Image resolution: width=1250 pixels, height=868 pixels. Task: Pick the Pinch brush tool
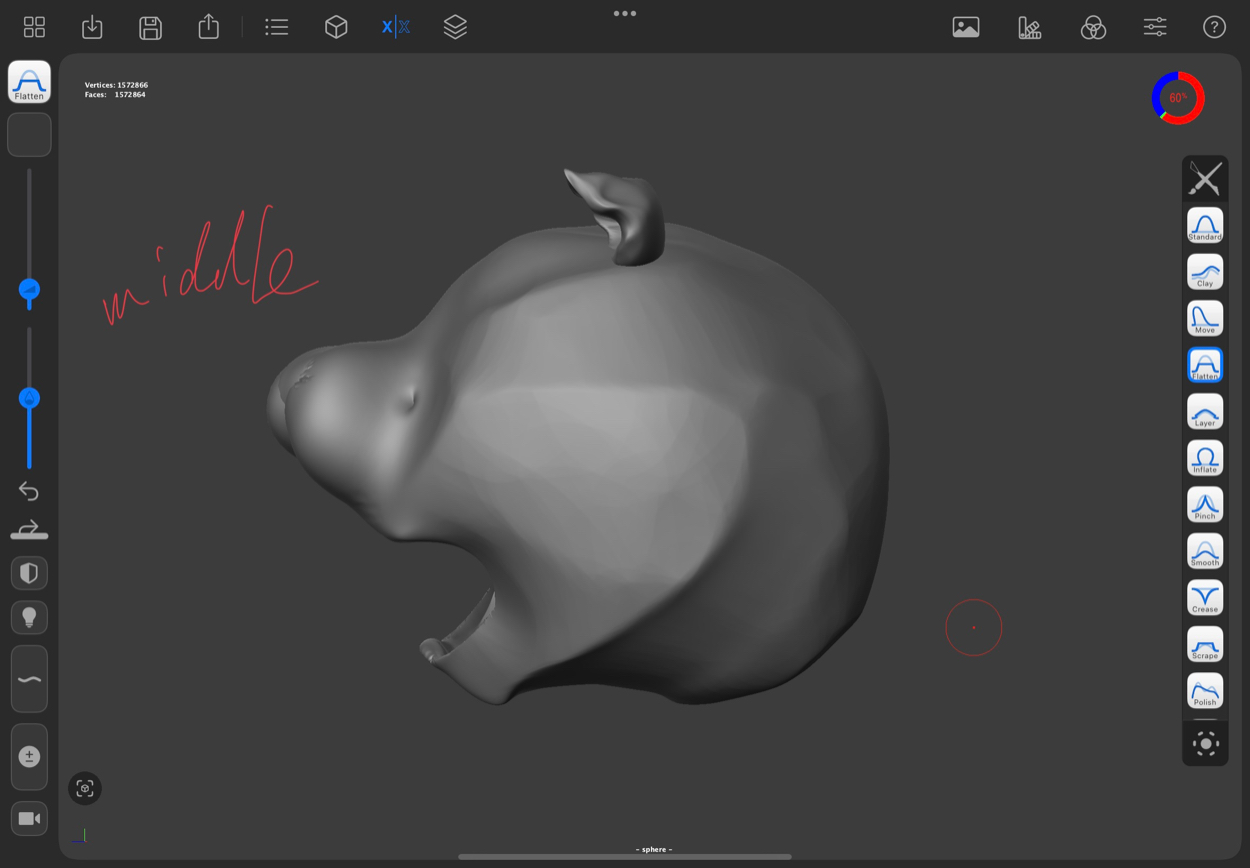click(x=1204, y=505)
